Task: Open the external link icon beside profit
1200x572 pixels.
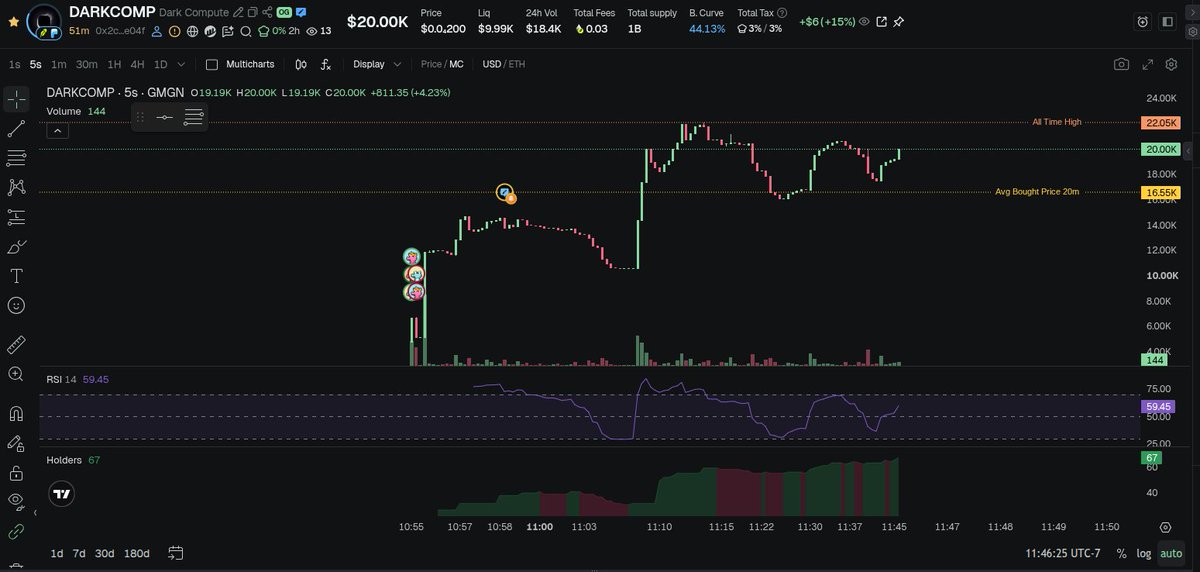Action: coord(881,21)
